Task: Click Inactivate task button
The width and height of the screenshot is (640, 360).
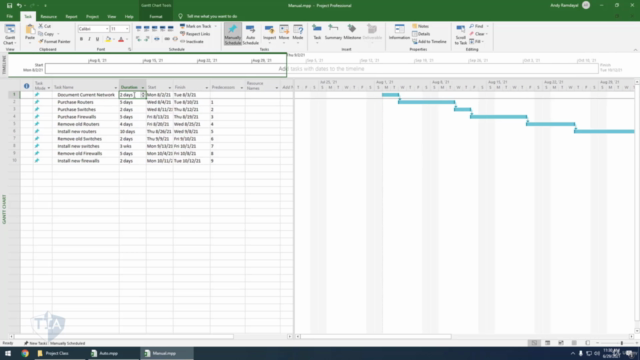Action: pos(192,42)
